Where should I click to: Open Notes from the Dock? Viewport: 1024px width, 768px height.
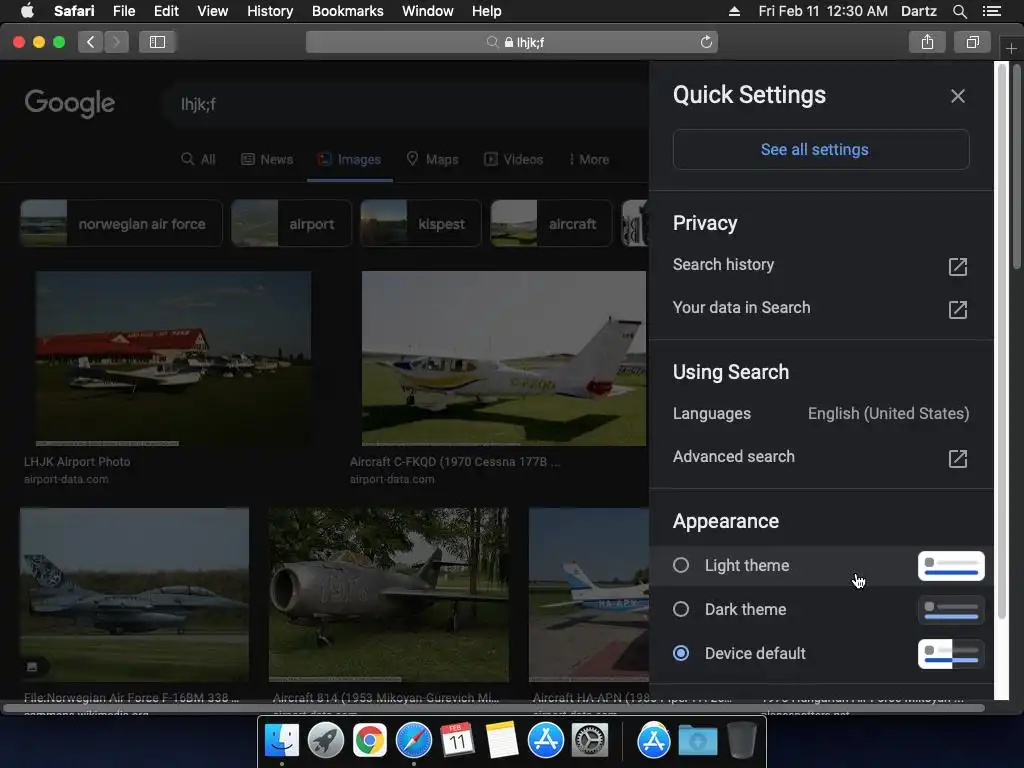pyautogui.click(x=502, y=741)
